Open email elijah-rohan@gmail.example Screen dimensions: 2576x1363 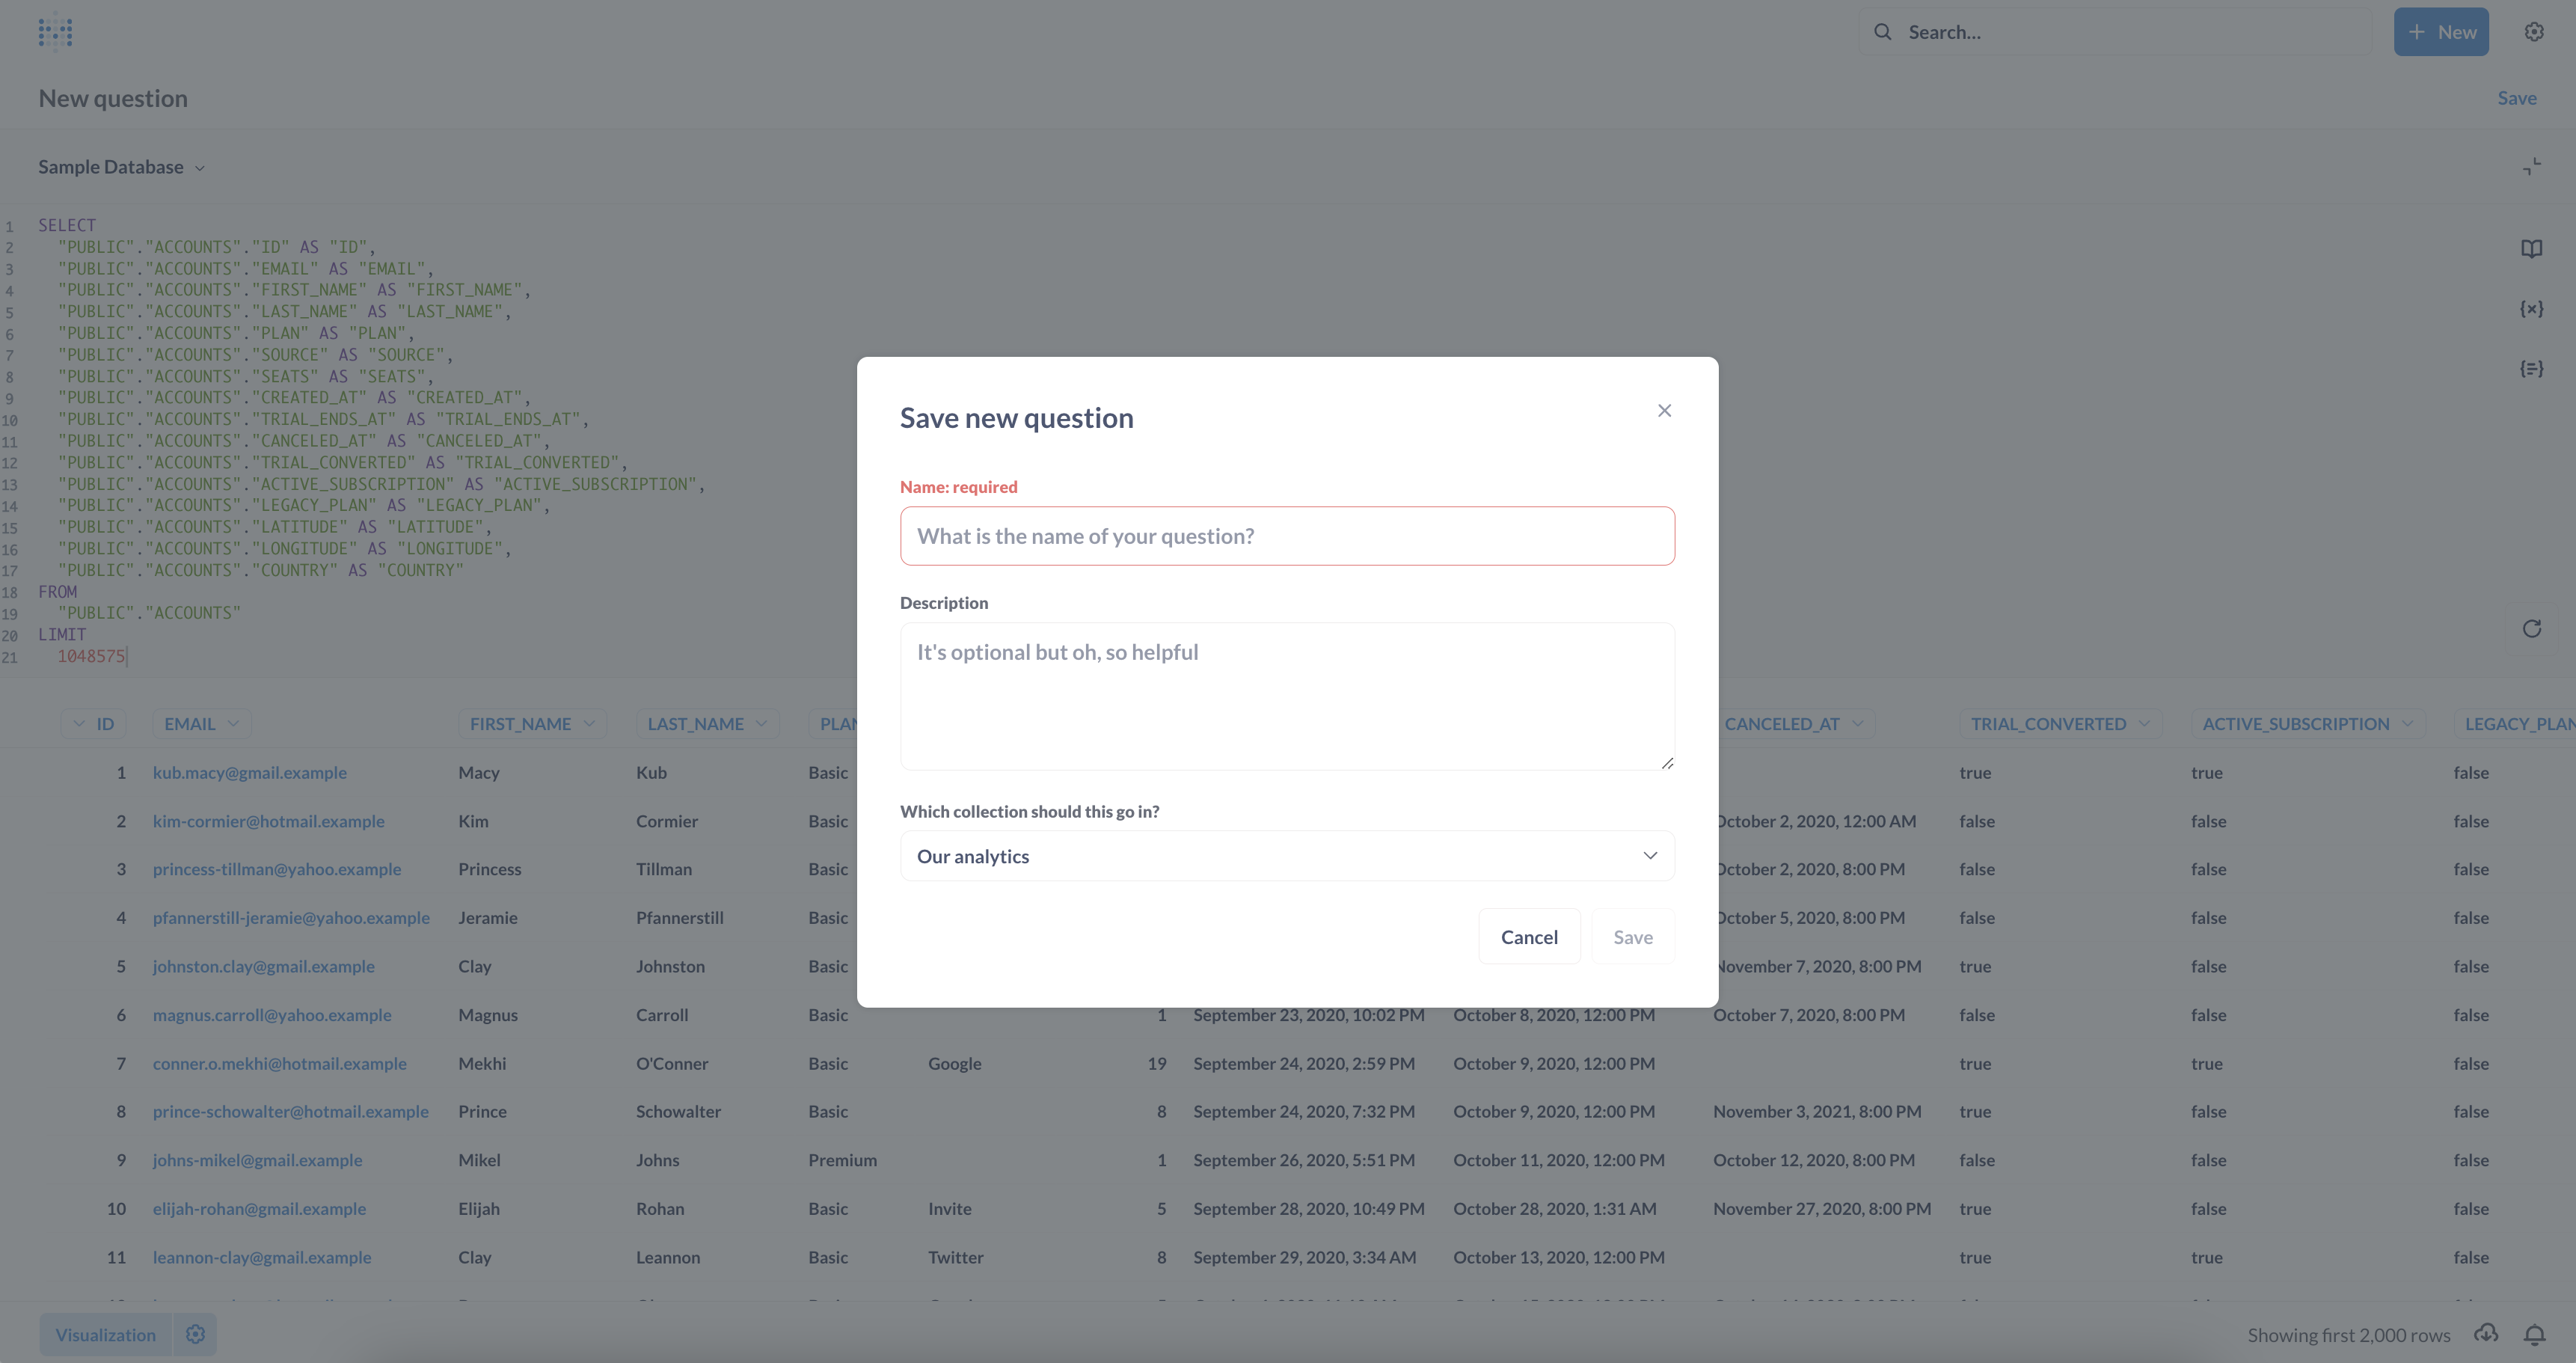point(260,1209)
